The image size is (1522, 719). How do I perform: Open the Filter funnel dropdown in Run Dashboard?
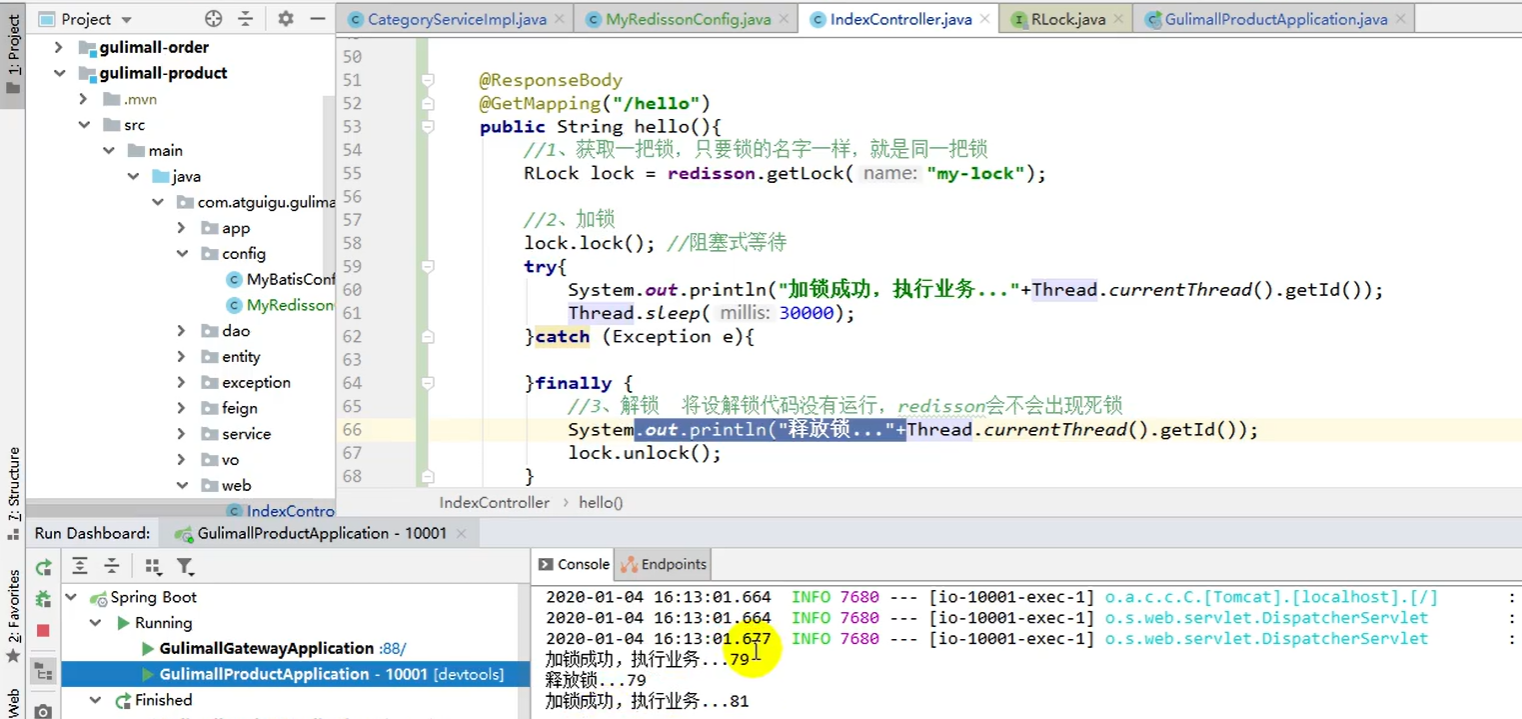pos(185,566)
